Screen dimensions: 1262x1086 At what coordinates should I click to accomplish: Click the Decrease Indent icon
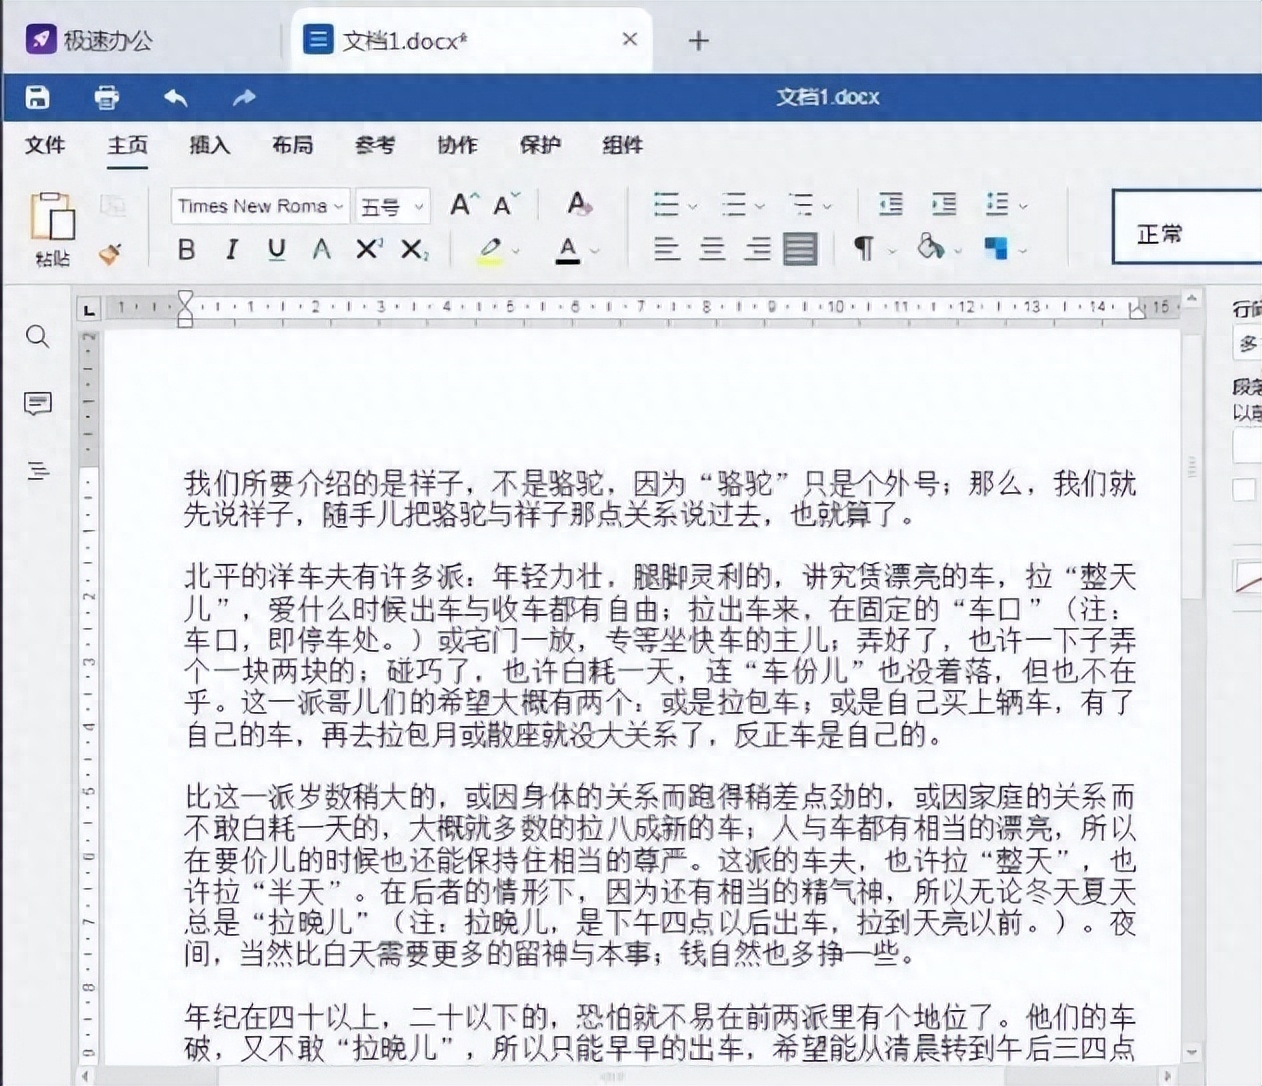click(x=890, y=205)
